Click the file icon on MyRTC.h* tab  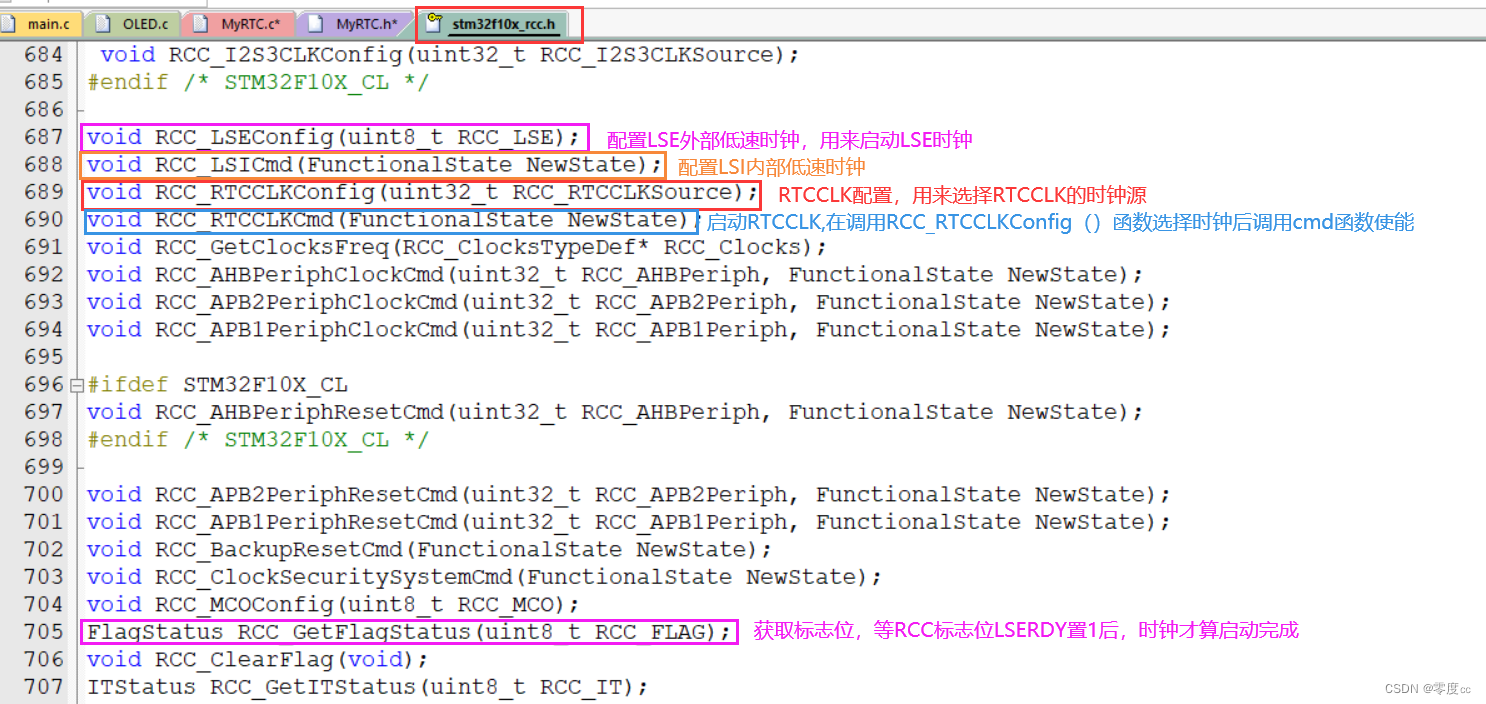[318, 22]
